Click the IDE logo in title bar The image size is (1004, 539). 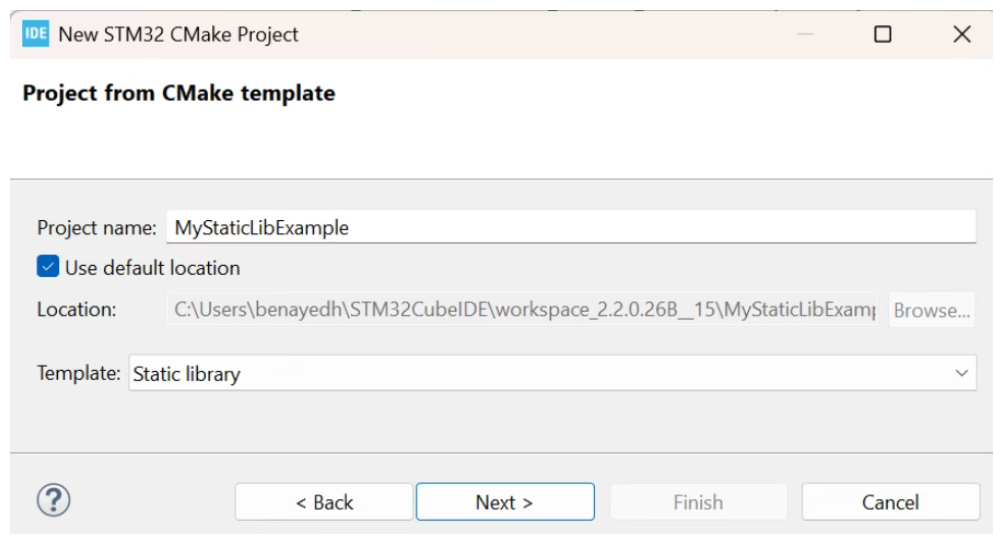tap(35, 34)
